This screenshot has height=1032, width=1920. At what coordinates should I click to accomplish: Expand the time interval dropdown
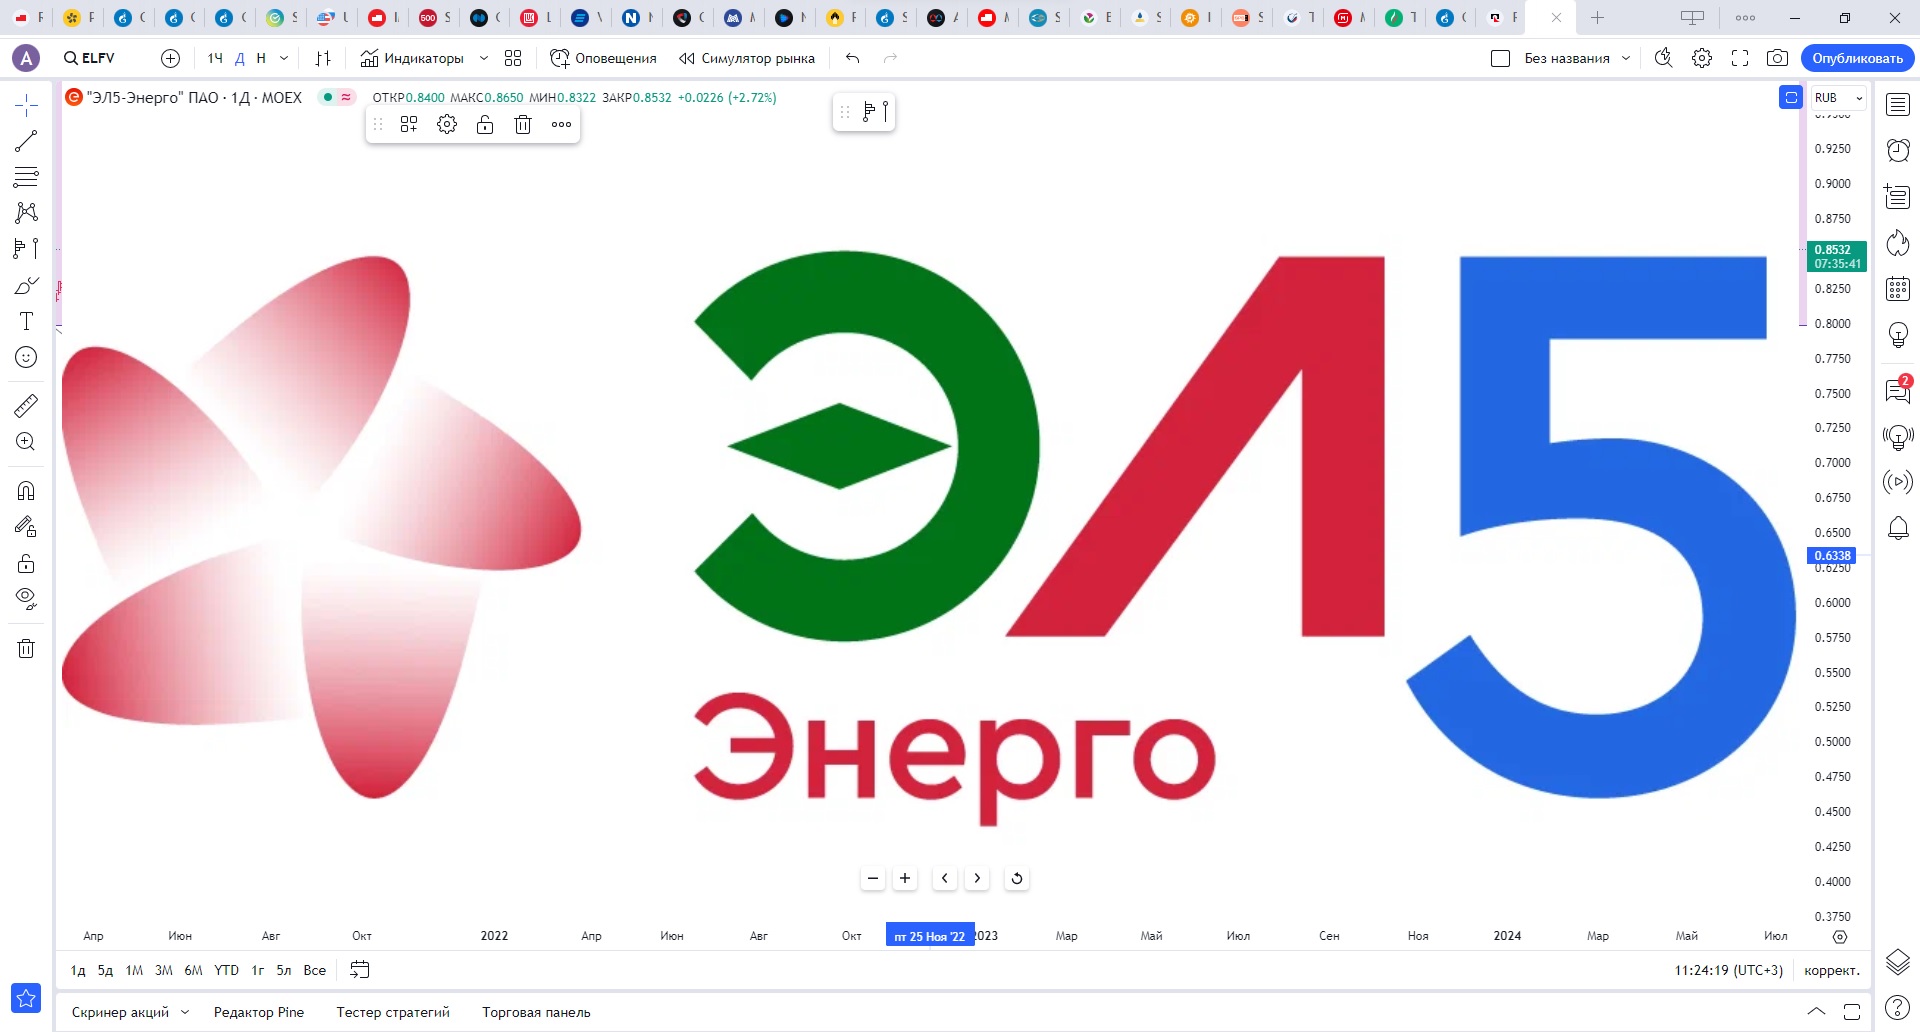click(284, 58)
